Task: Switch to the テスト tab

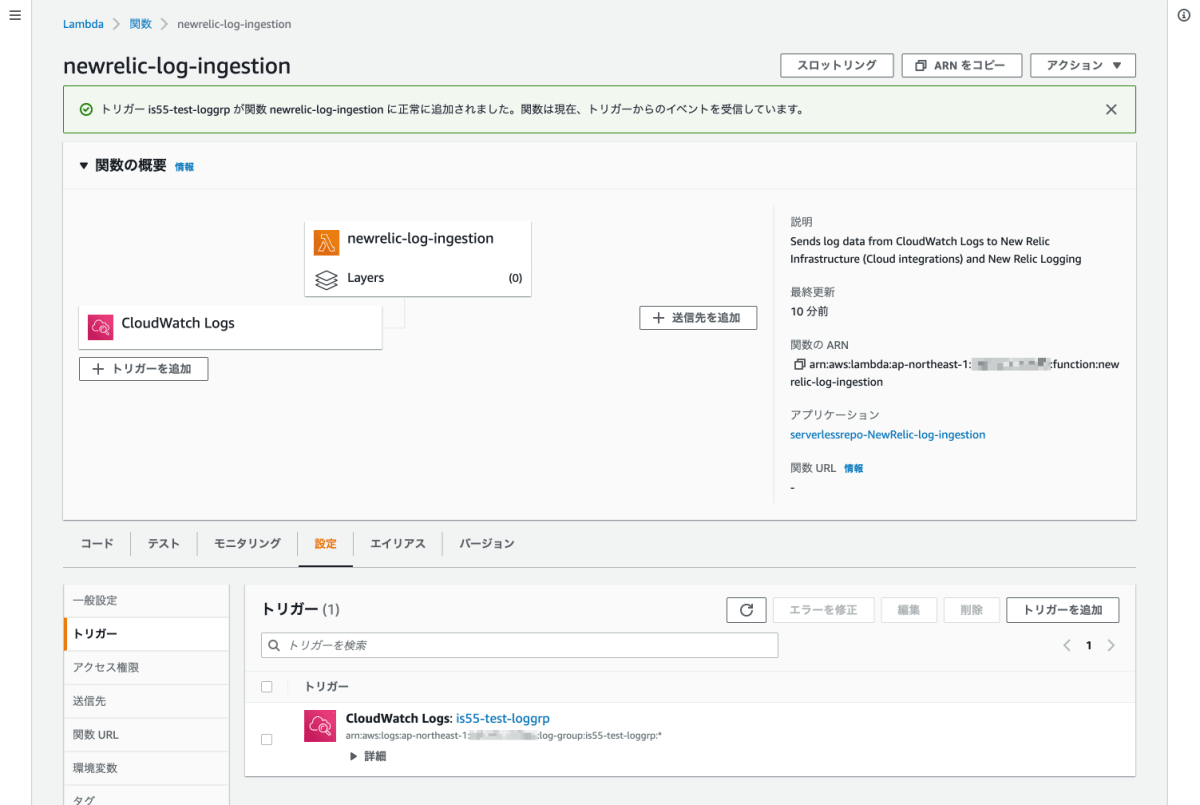Action: pos(164,544)
